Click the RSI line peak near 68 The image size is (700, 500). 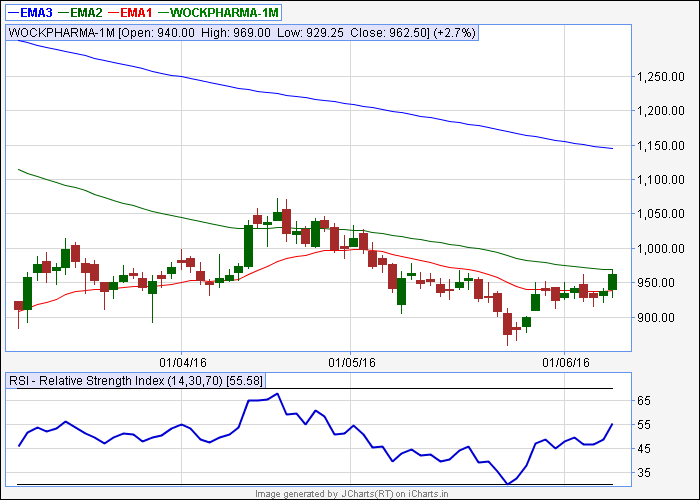pos(277,394)
